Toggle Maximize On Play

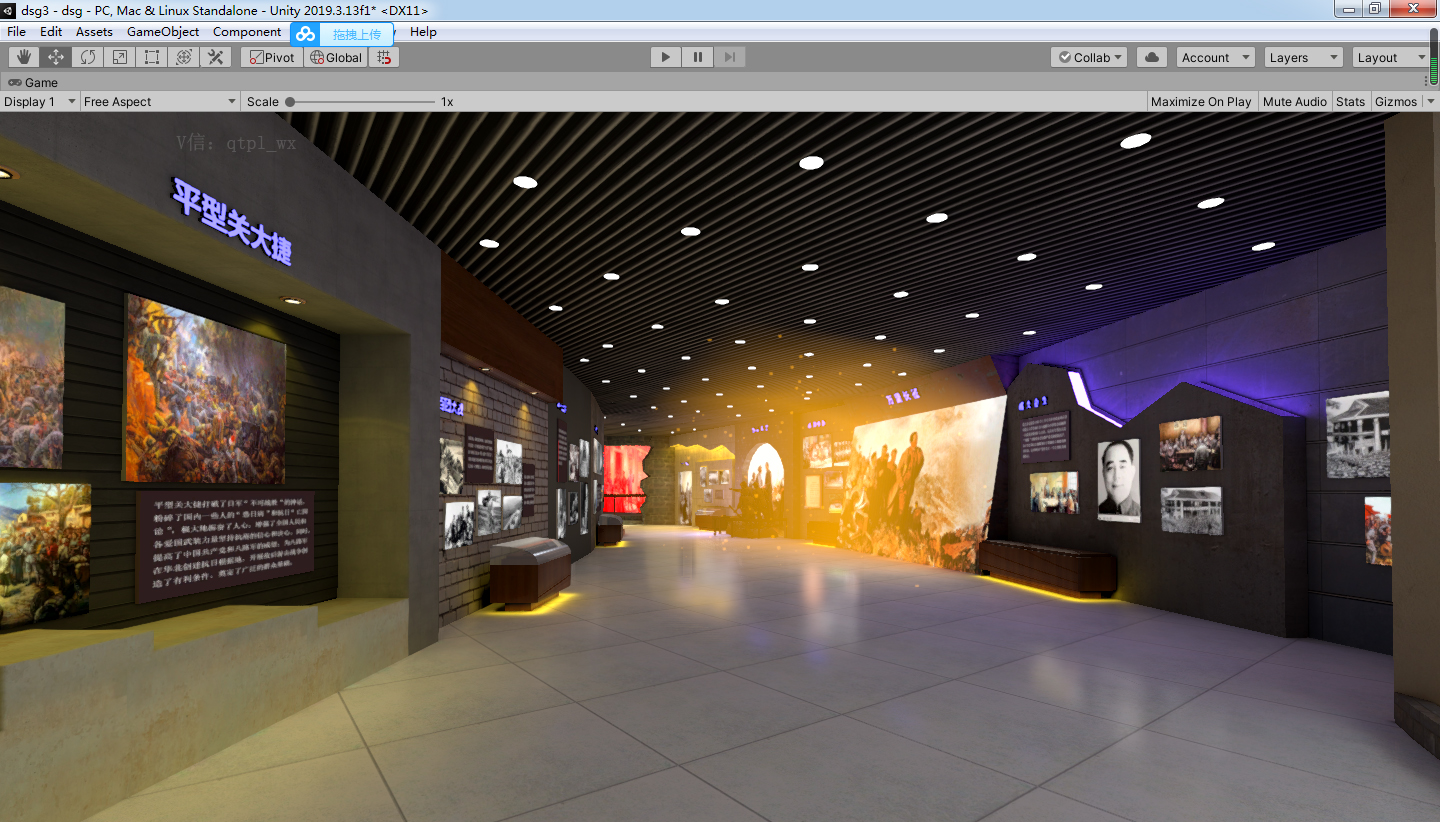tap(1201, 101)
